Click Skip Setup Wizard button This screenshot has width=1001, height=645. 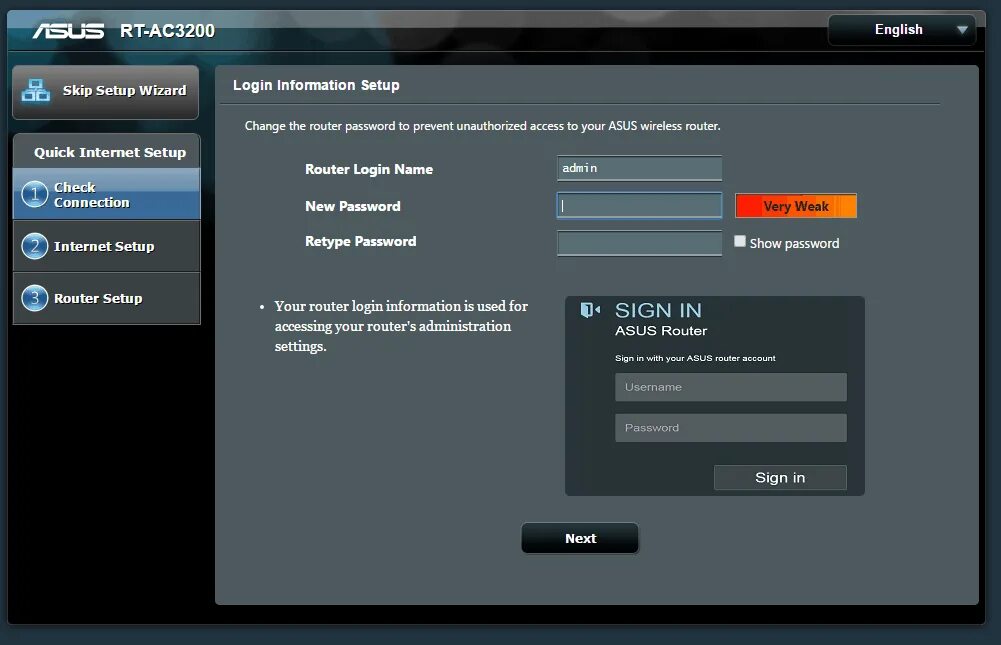[105, 92]
